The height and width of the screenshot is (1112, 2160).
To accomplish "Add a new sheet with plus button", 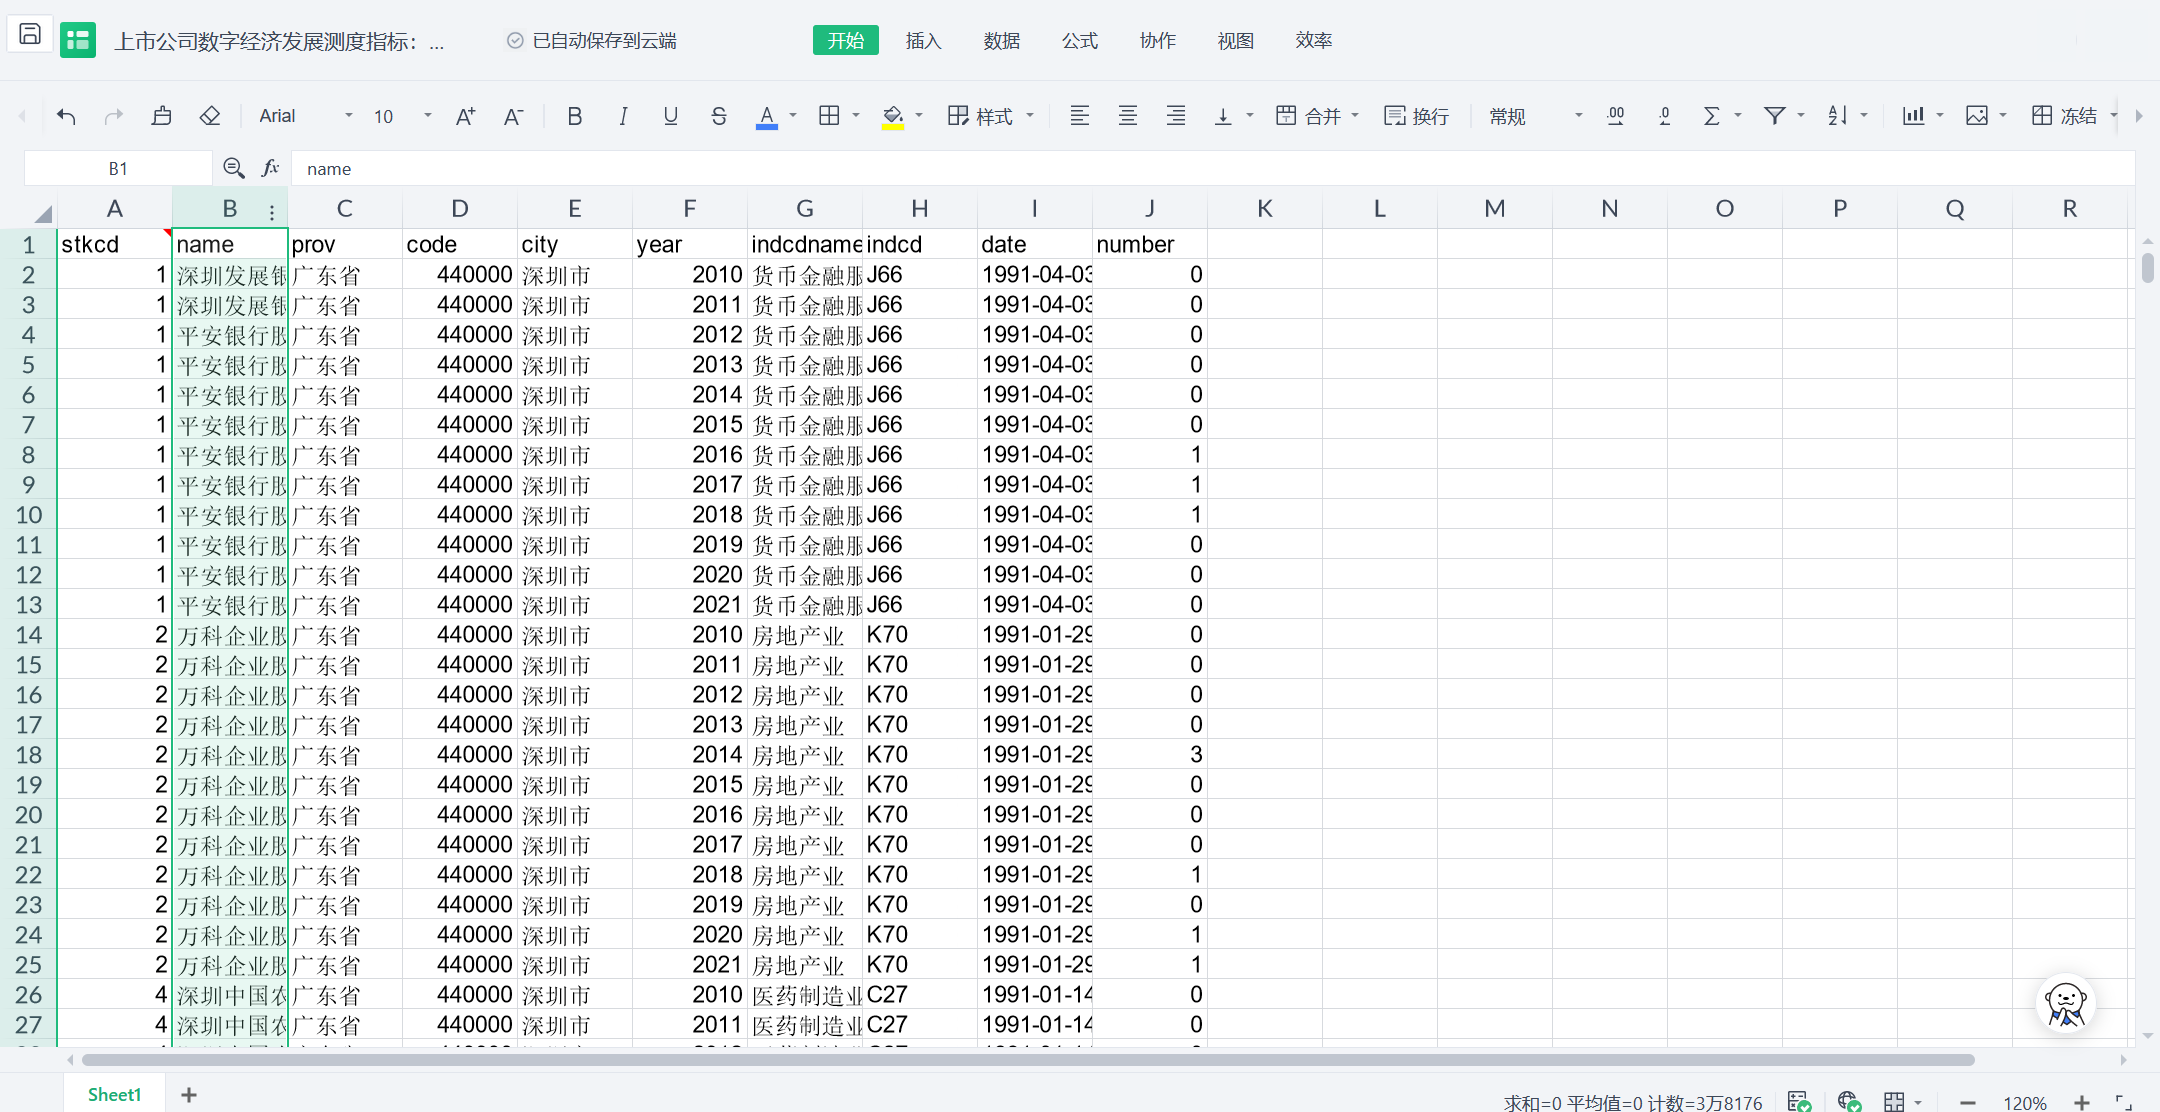I will pyautogui.click(x=188, y=1095).
